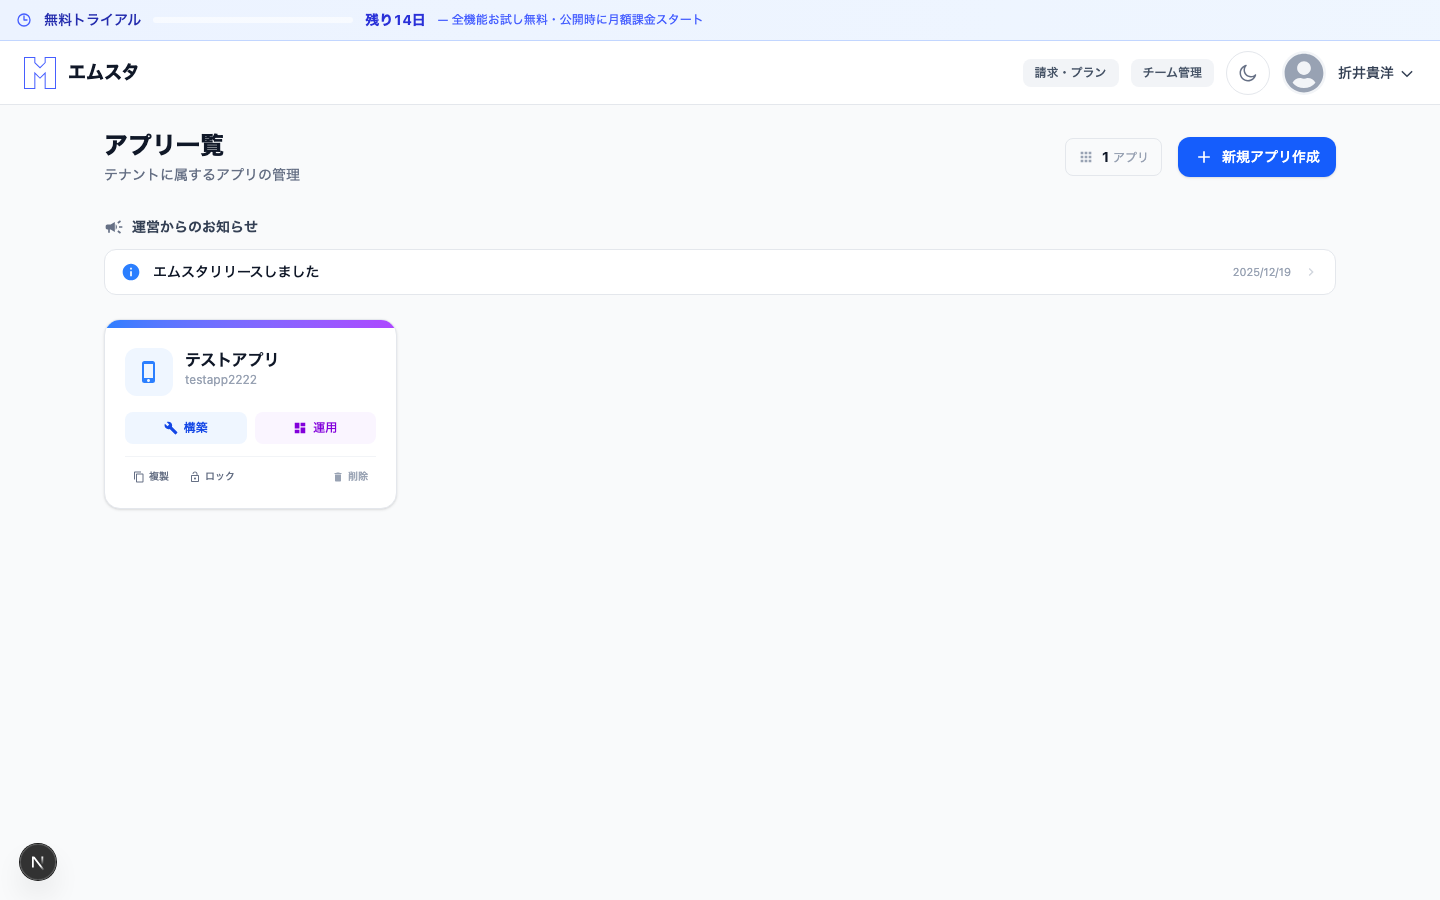The height and width of the screenshot is (900, 1440).
Task: Click the 1 アプリ count badge
Action: 1113,157
